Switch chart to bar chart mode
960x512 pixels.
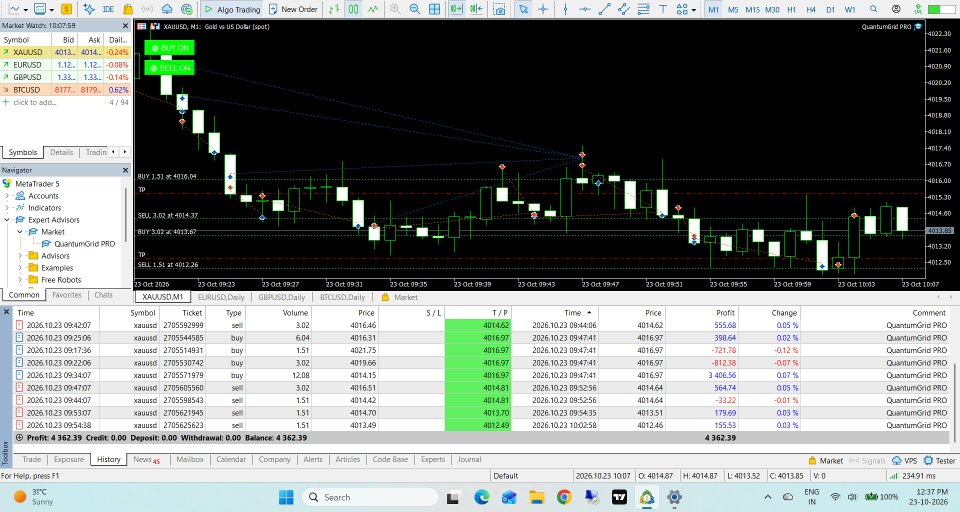[334, 9]
